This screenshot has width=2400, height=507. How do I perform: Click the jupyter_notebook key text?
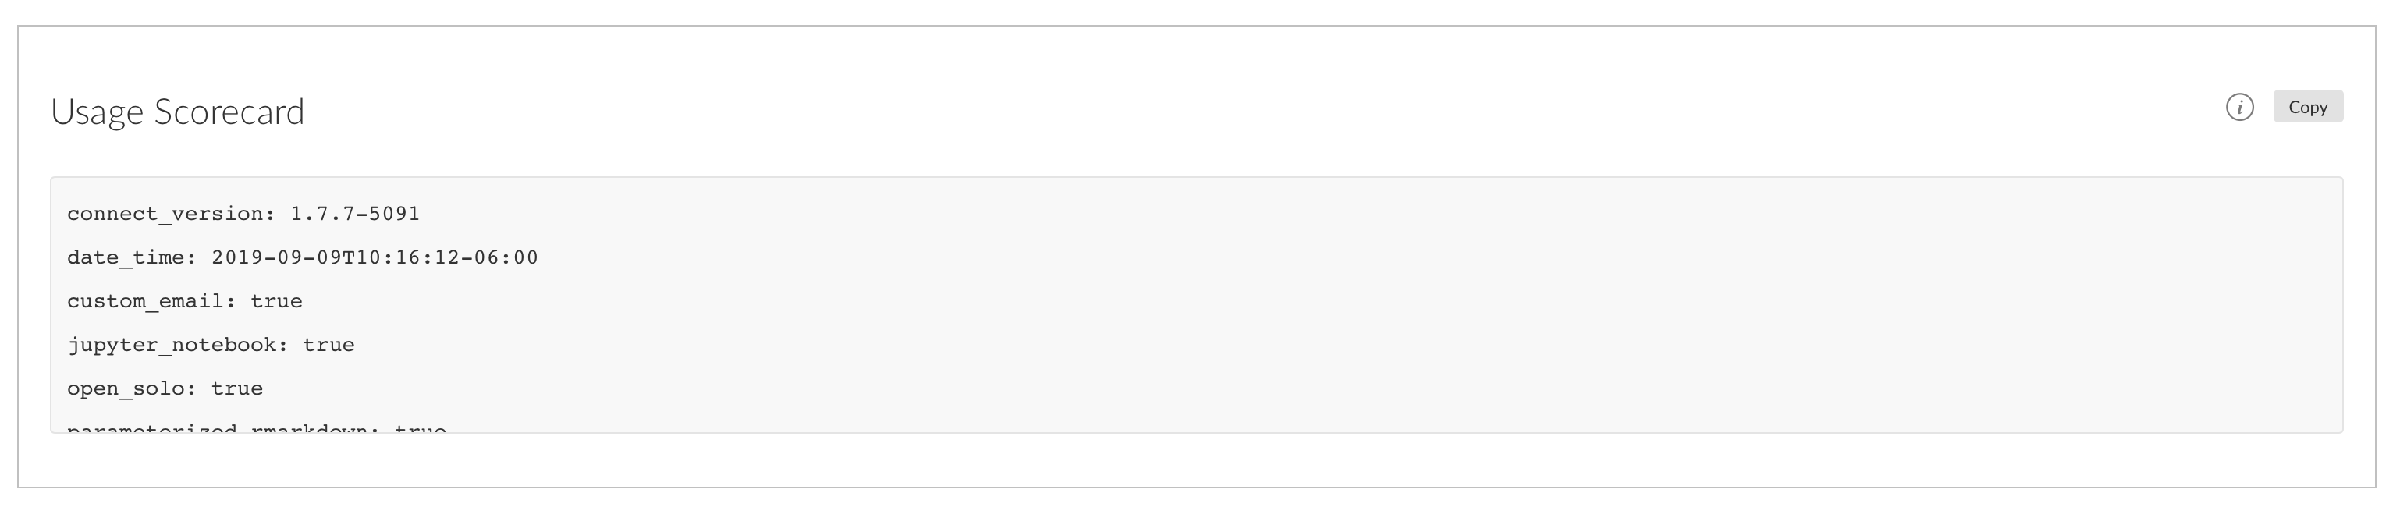click(x=172, y=345)
